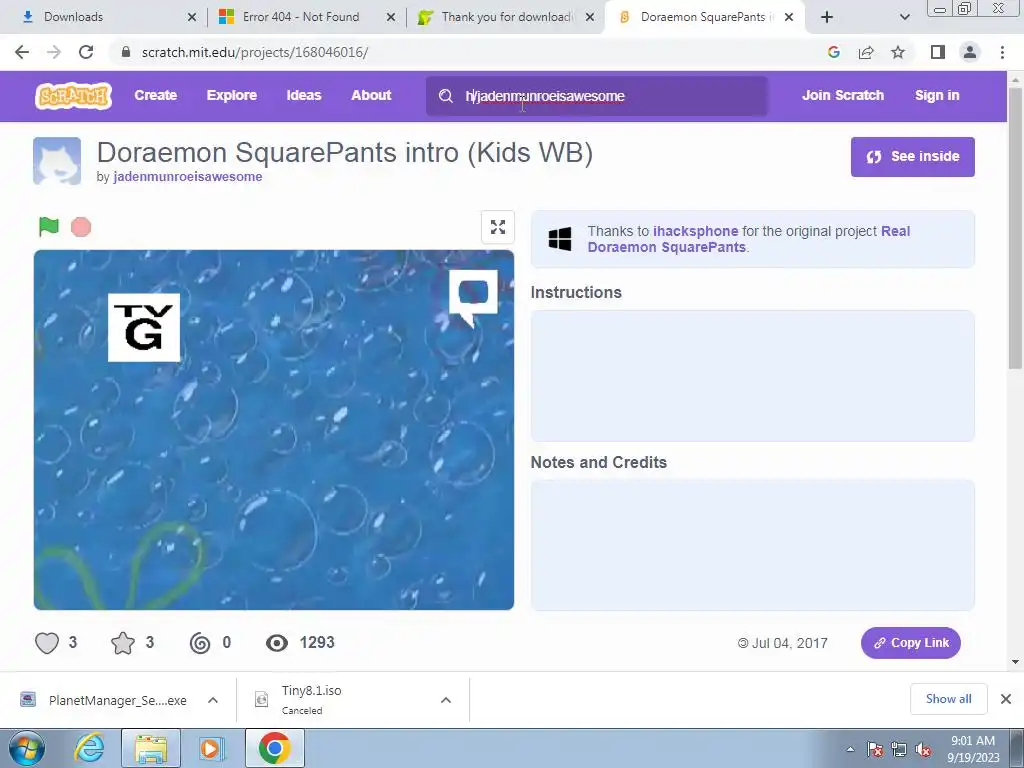Open ihacksphone user link
This screenshot has width=1024, height=768.
[x=696, y=231]
